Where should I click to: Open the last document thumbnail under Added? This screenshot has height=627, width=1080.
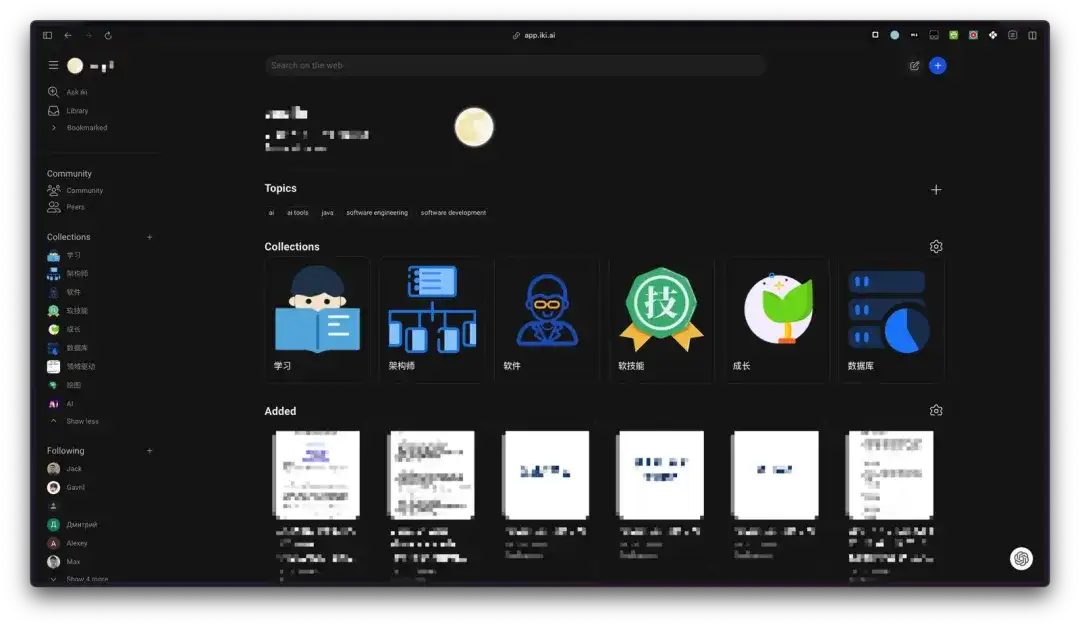click(890, 475)
